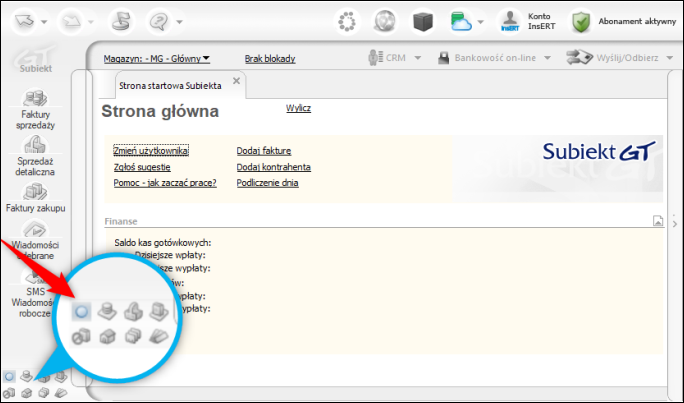Click the Subiekt GT logo above the sidebar
The width and height of the screenshot is (684, 403).
click(x=35, y=59)
